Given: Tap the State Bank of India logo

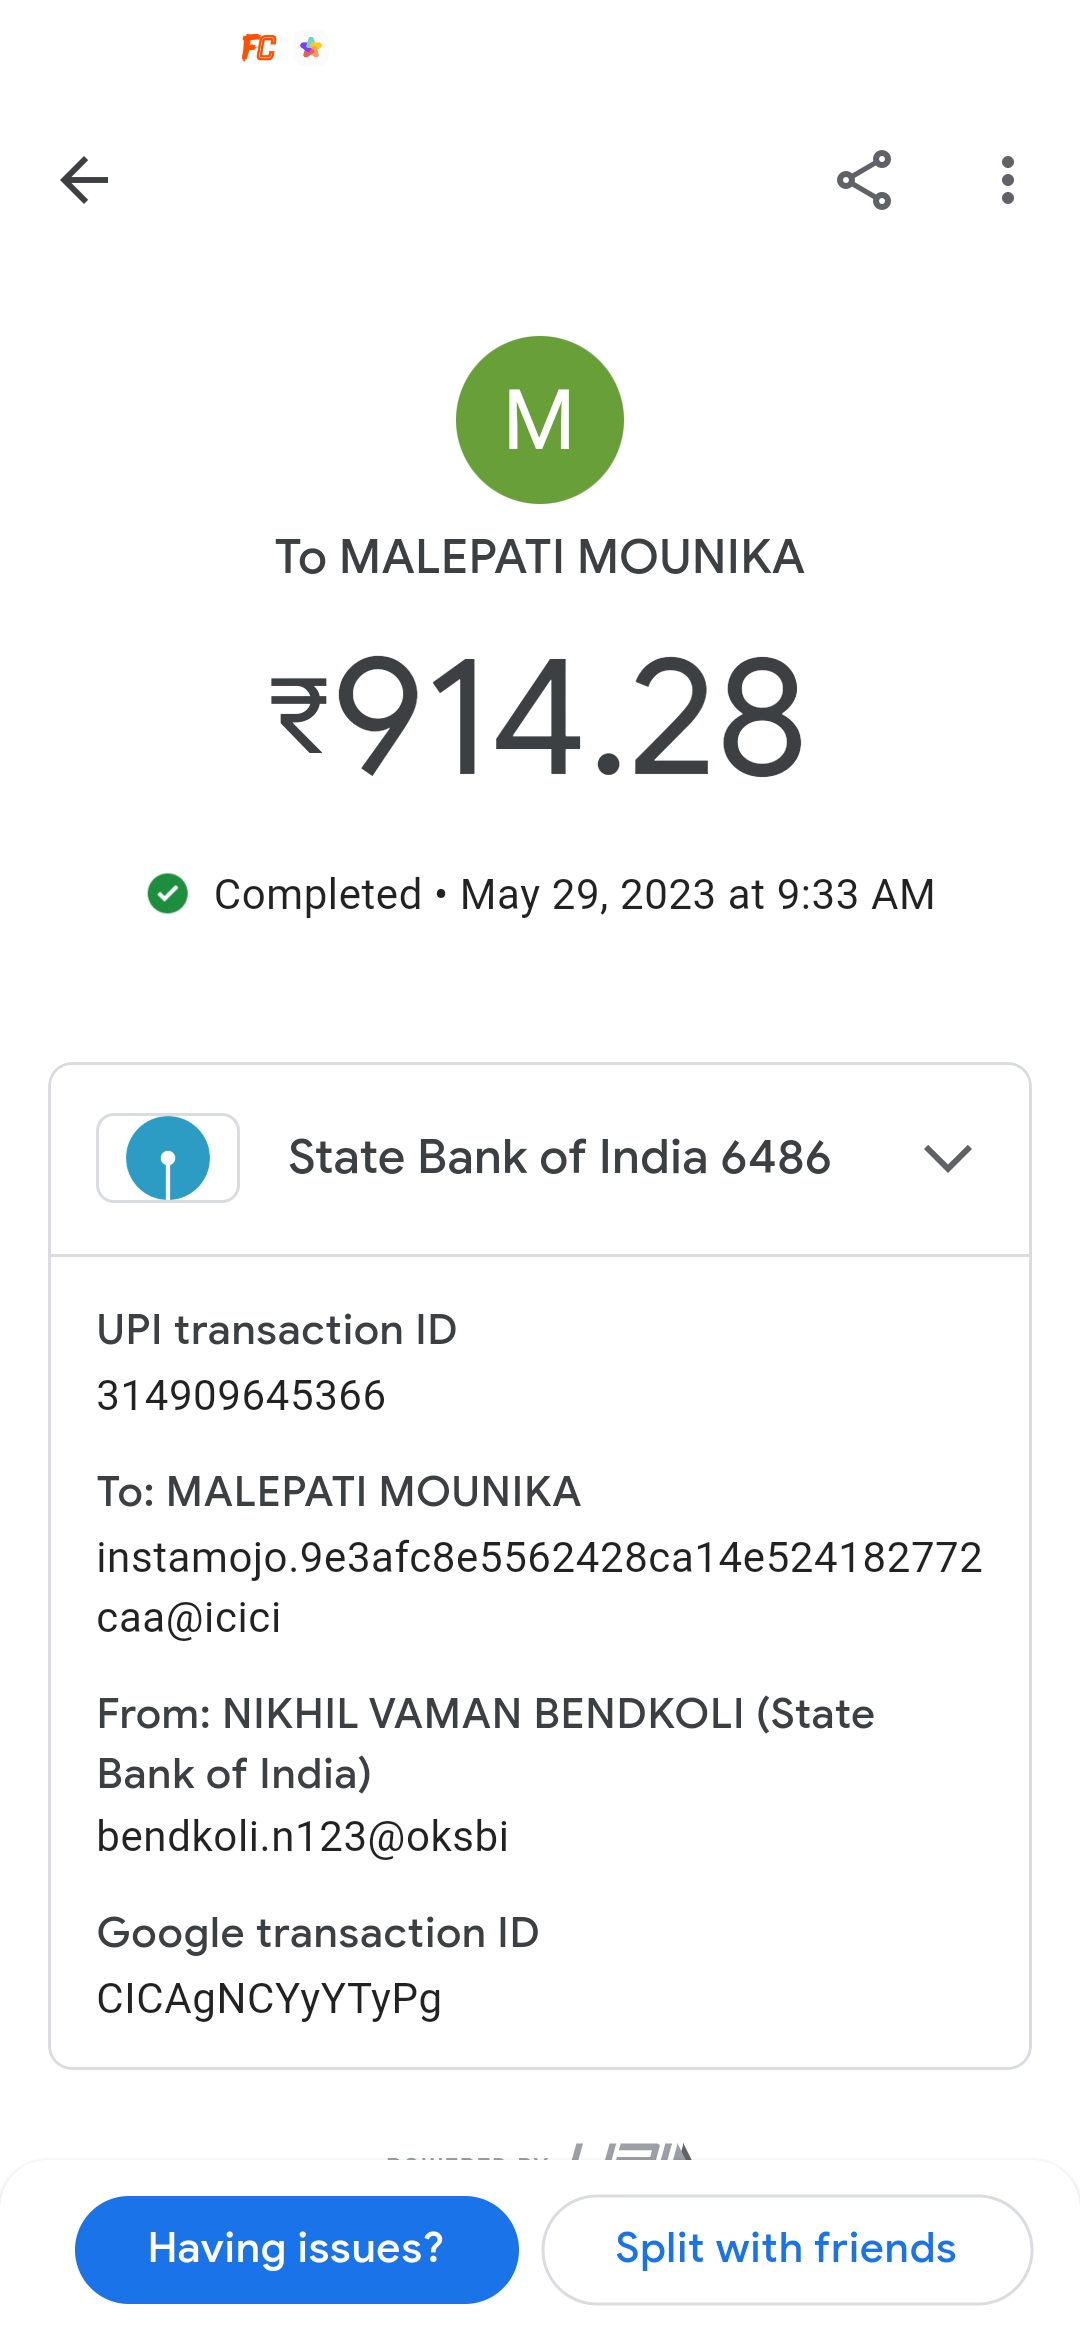Looking at the screenshot, I should click(x=168, y=1158).
